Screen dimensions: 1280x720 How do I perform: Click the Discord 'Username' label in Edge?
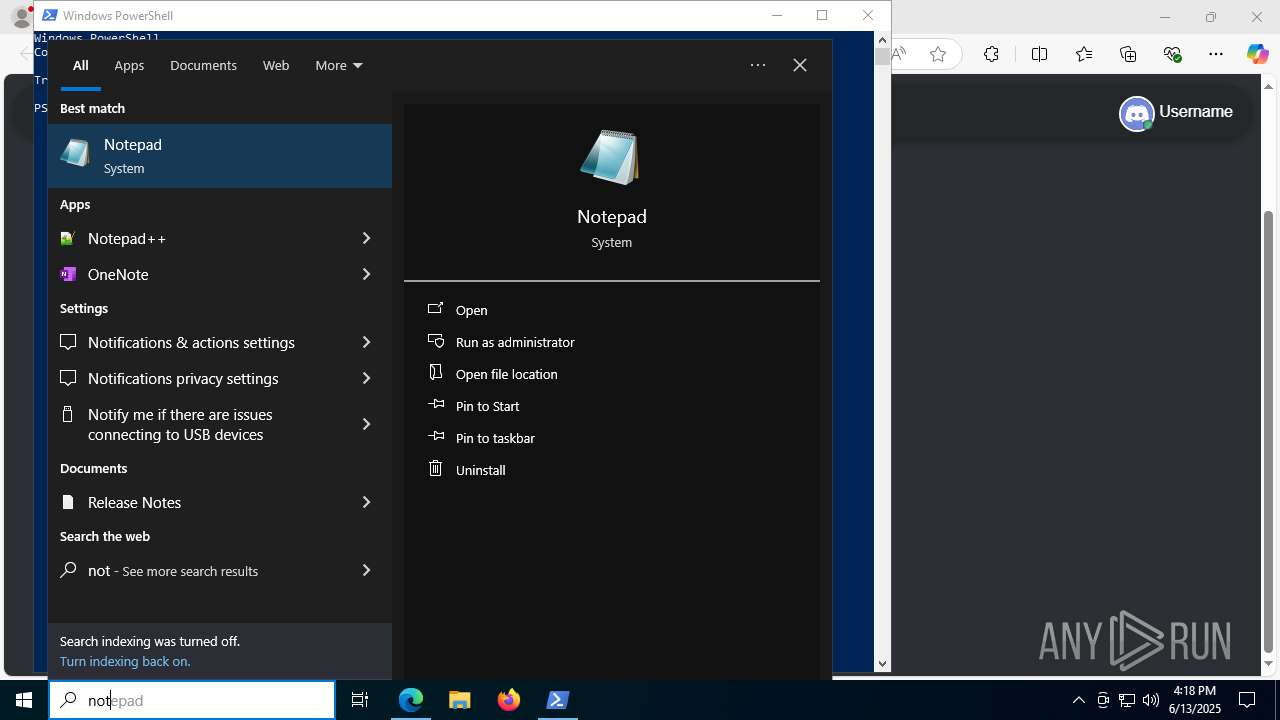(x=1196, y=112)
